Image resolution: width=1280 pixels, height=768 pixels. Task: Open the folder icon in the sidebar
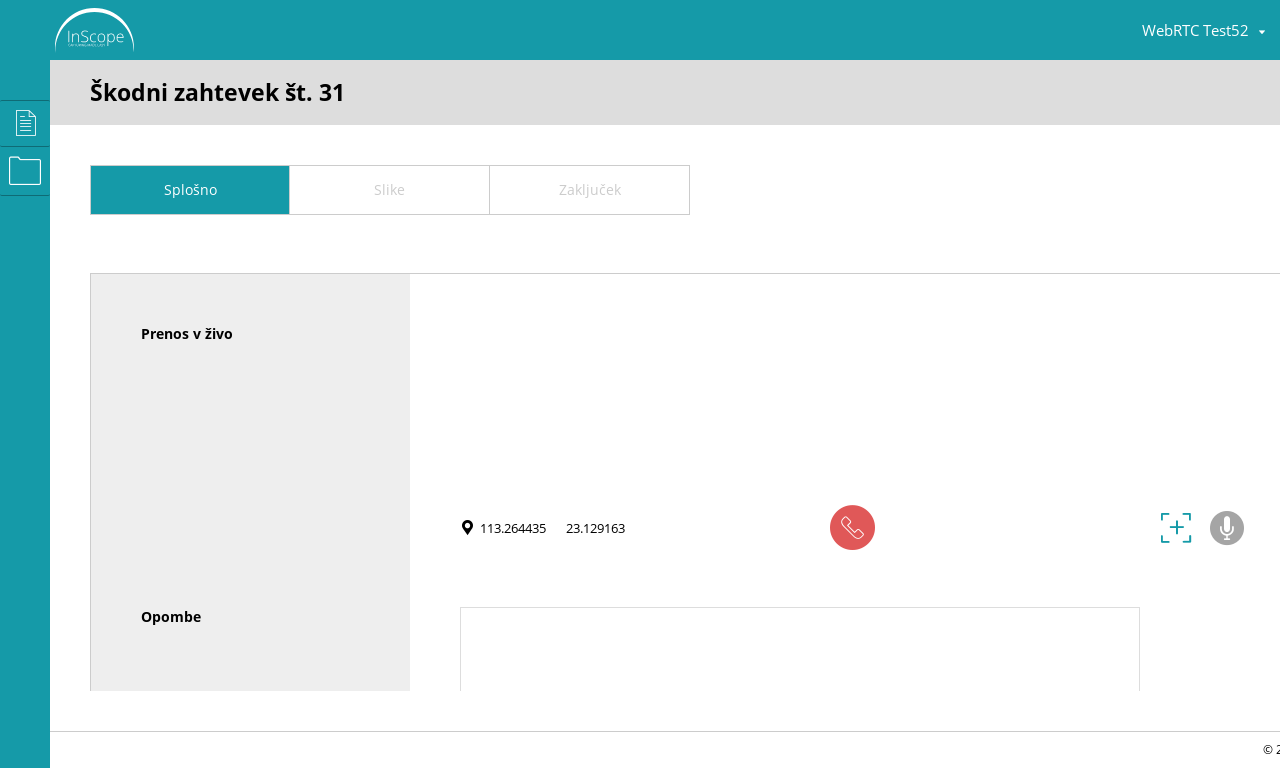25,171
